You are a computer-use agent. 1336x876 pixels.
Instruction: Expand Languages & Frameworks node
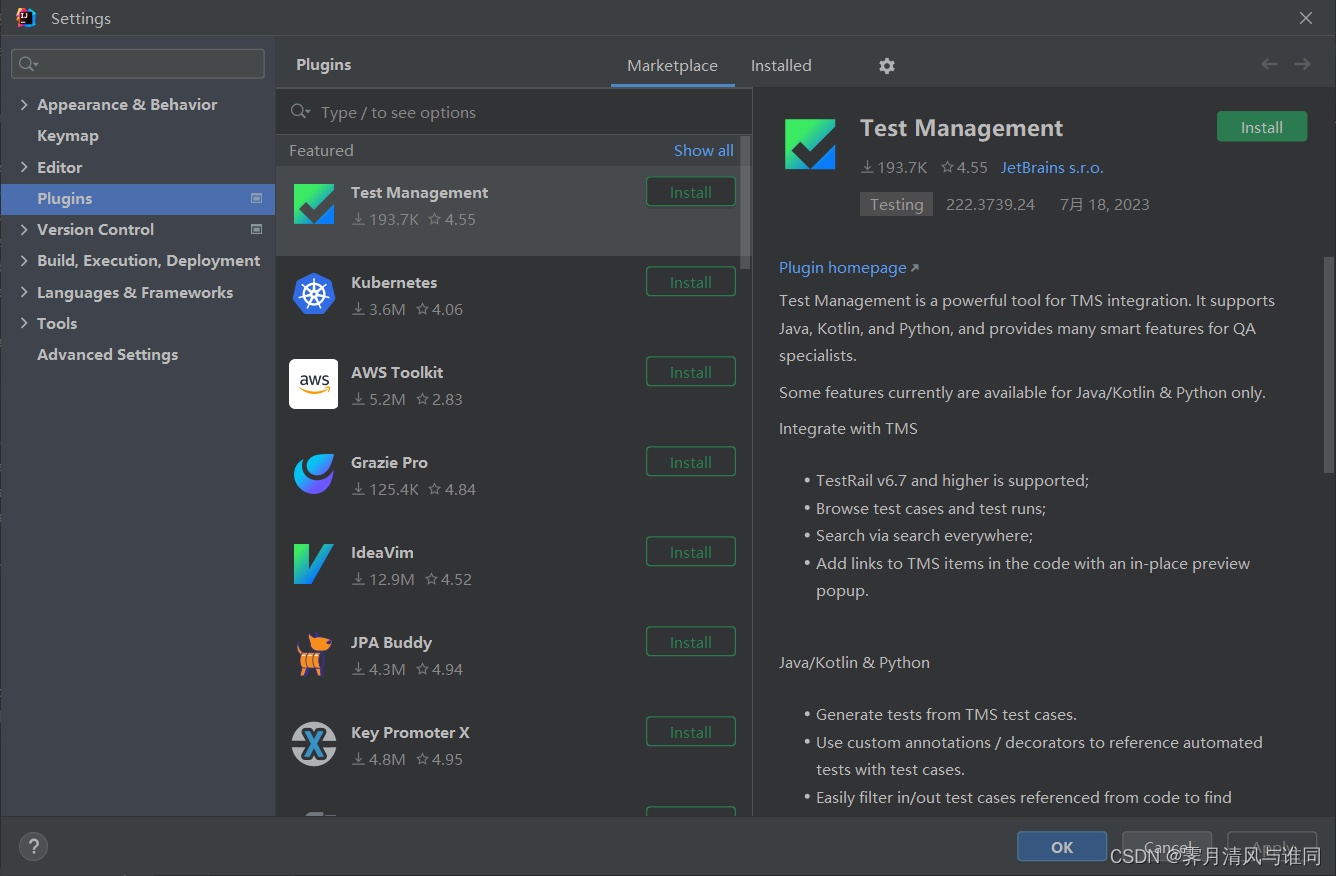point(24,292)
